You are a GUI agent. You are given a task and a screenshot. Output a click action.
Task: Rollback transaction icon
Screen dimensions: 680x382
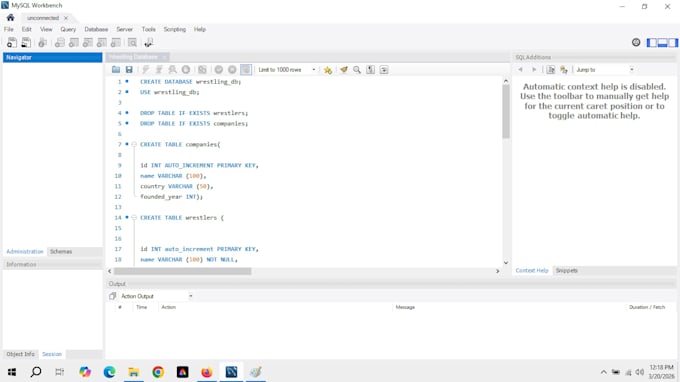[x=232, y=69]
